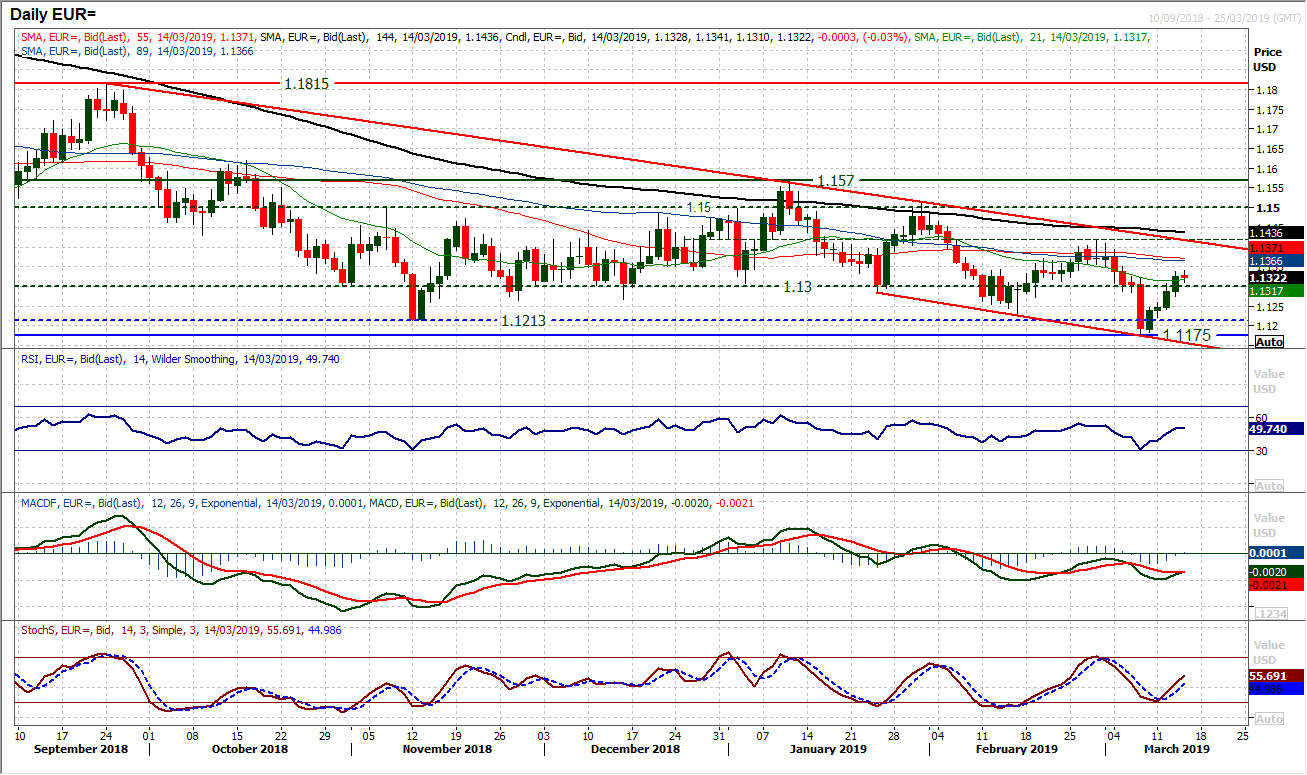The height and width of the screenshot is (775, 1307).
Task: Click the 49.740 RSI value tag
Action: tap(1274, 429)
